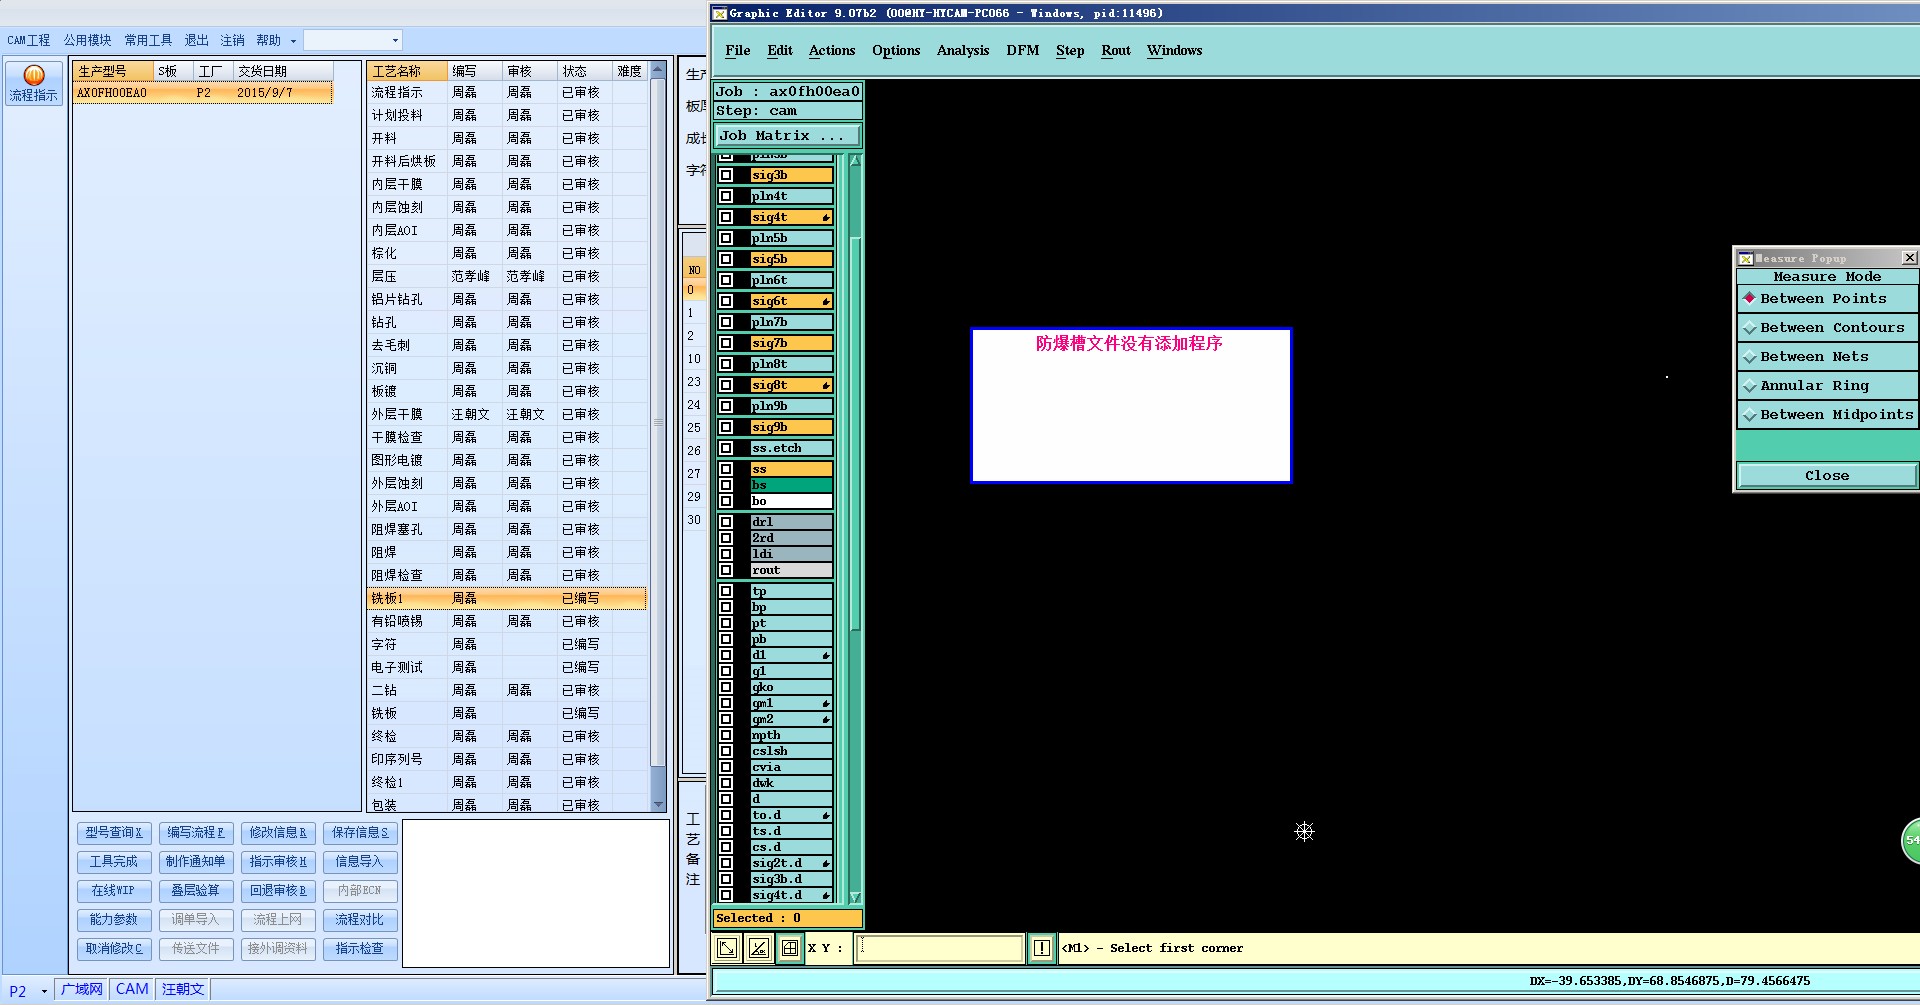
Task: Click the four-pane grid snap icon
Action: [790, 948]
